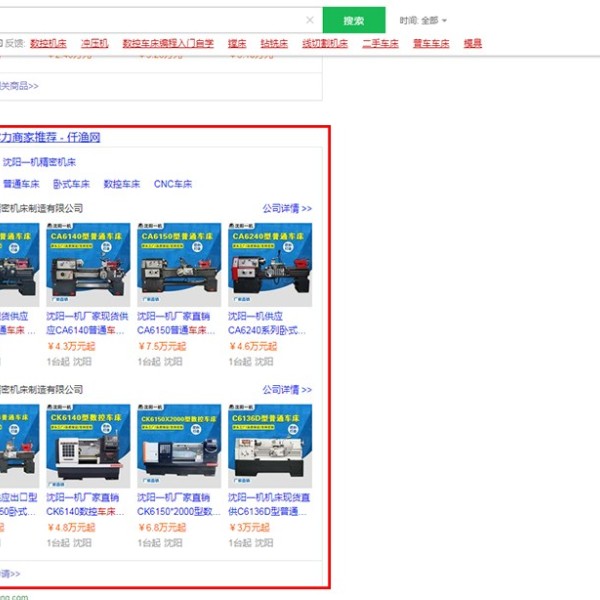This screenshot has width=600, height=600.
Task: Switch to the 卧式车床 category tab
Action: (72, 184)
